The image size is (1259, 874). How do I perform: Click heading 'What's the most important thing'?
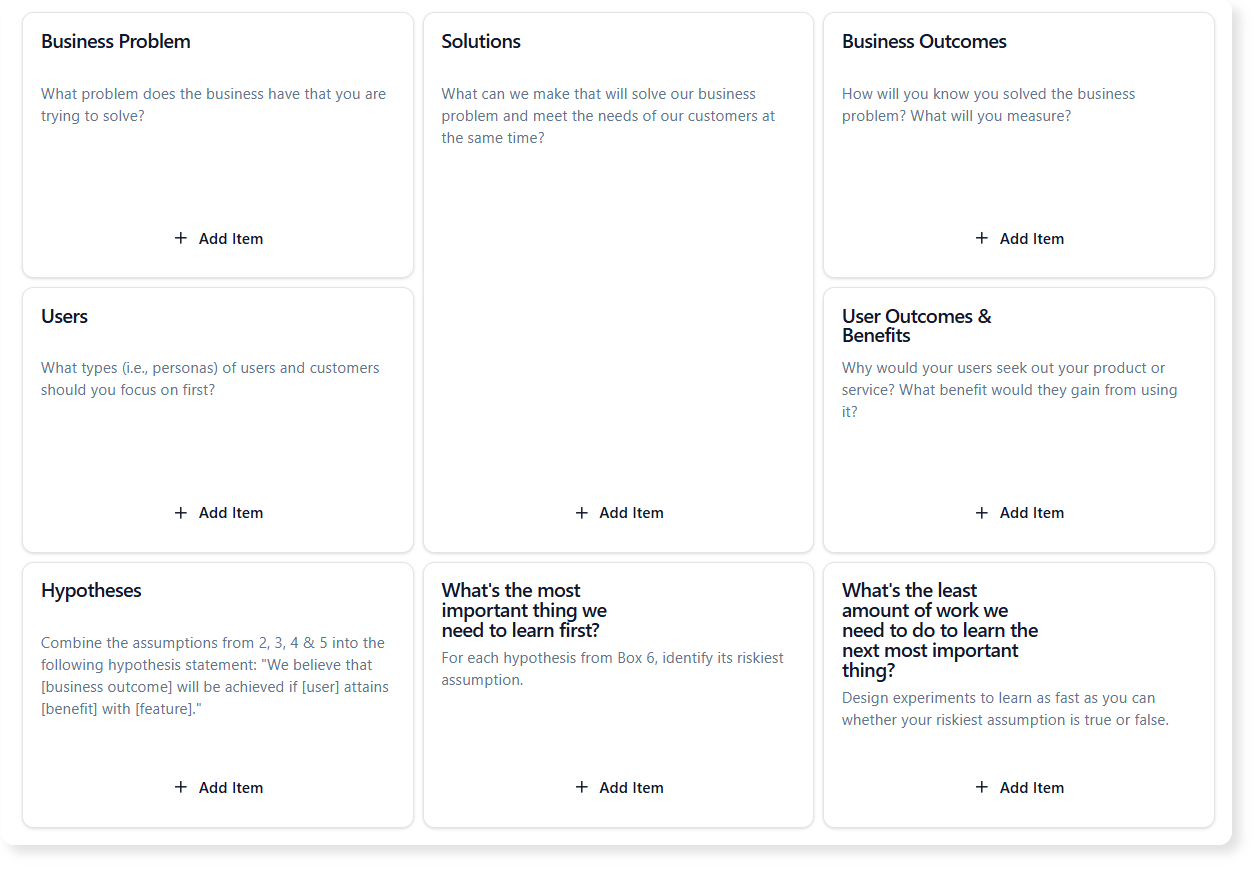[x=524, y=610]
